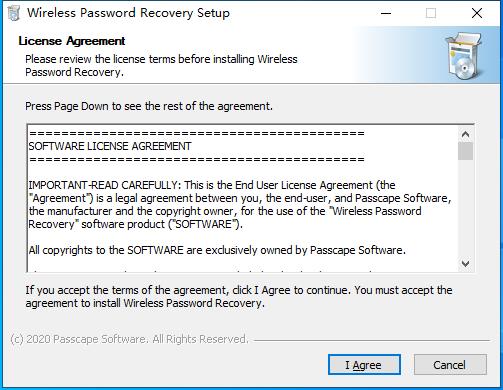Screen dimensions: 503x390
Task: Click the SOFTWARE LICENSE AGREEMENT heading line
Action: [110, 146]
